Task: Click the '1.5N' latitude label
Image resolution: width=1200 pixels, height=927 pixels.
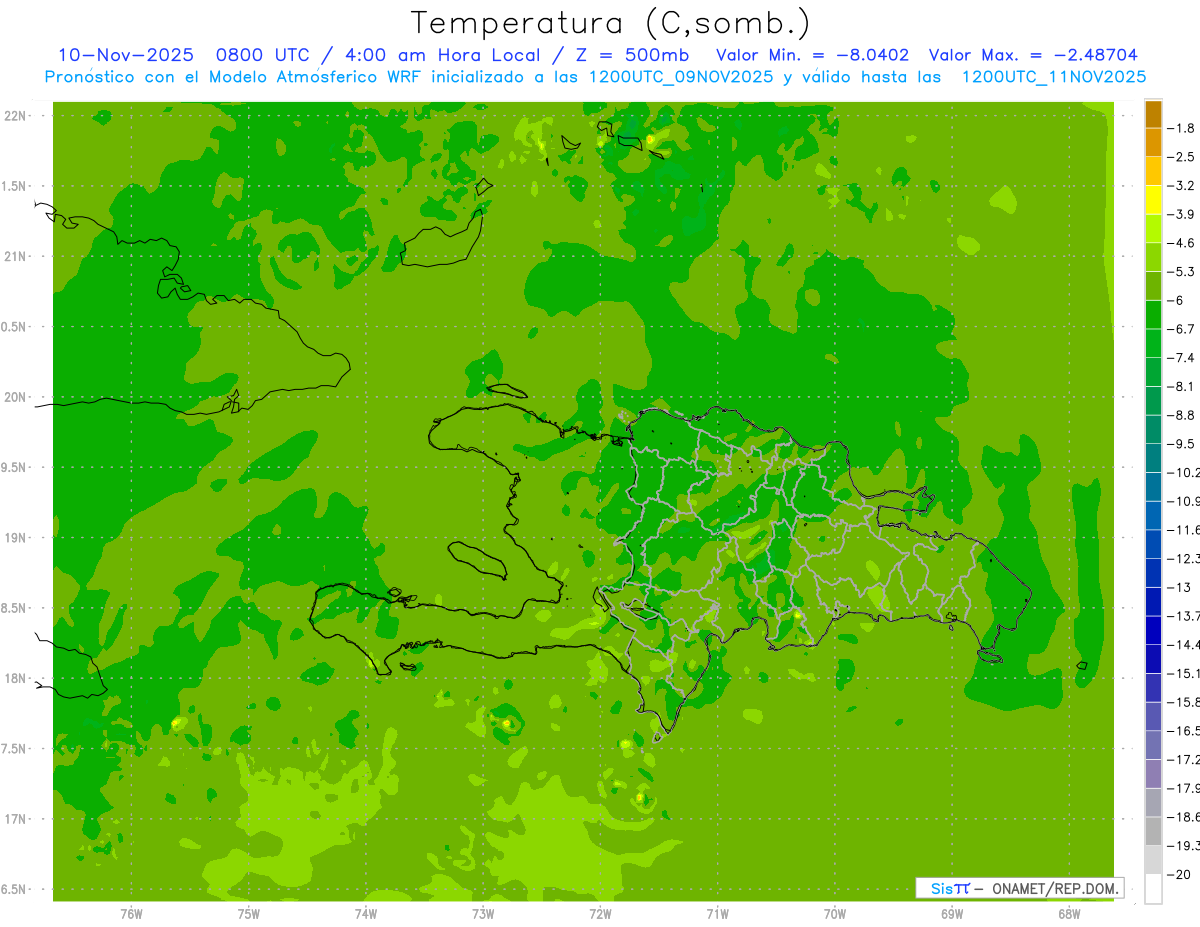Action: tap(16, 186)
